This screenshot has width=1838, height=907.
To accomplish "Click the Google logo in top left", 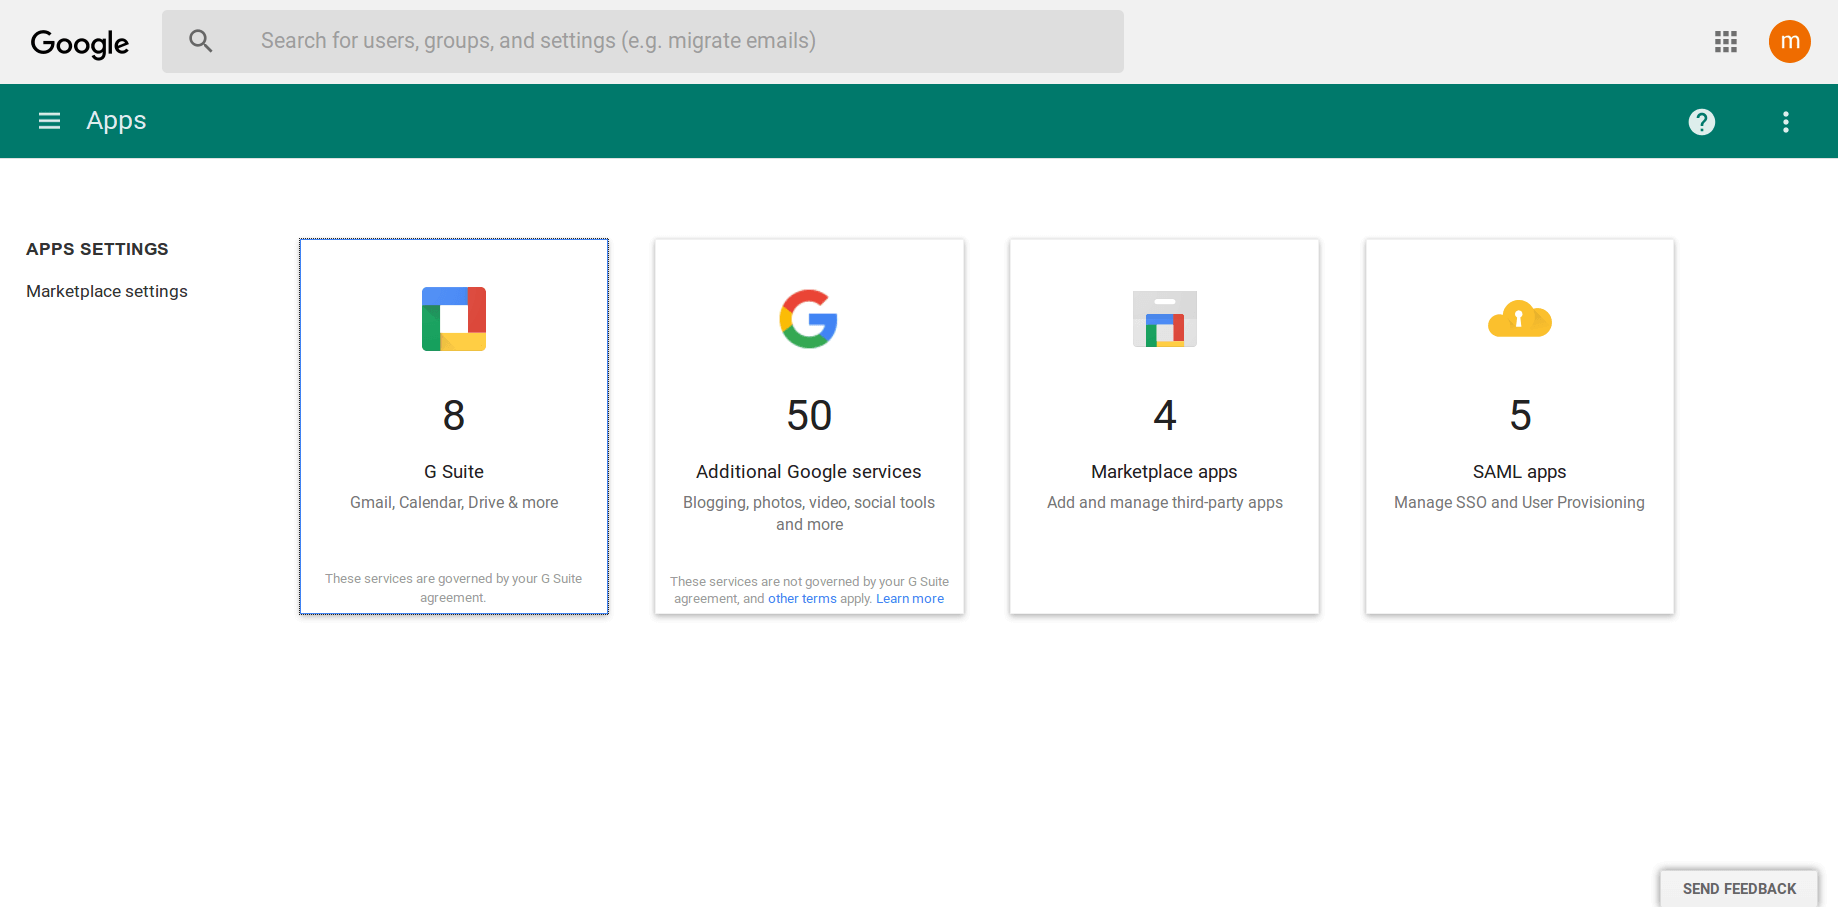I will 79,42.
